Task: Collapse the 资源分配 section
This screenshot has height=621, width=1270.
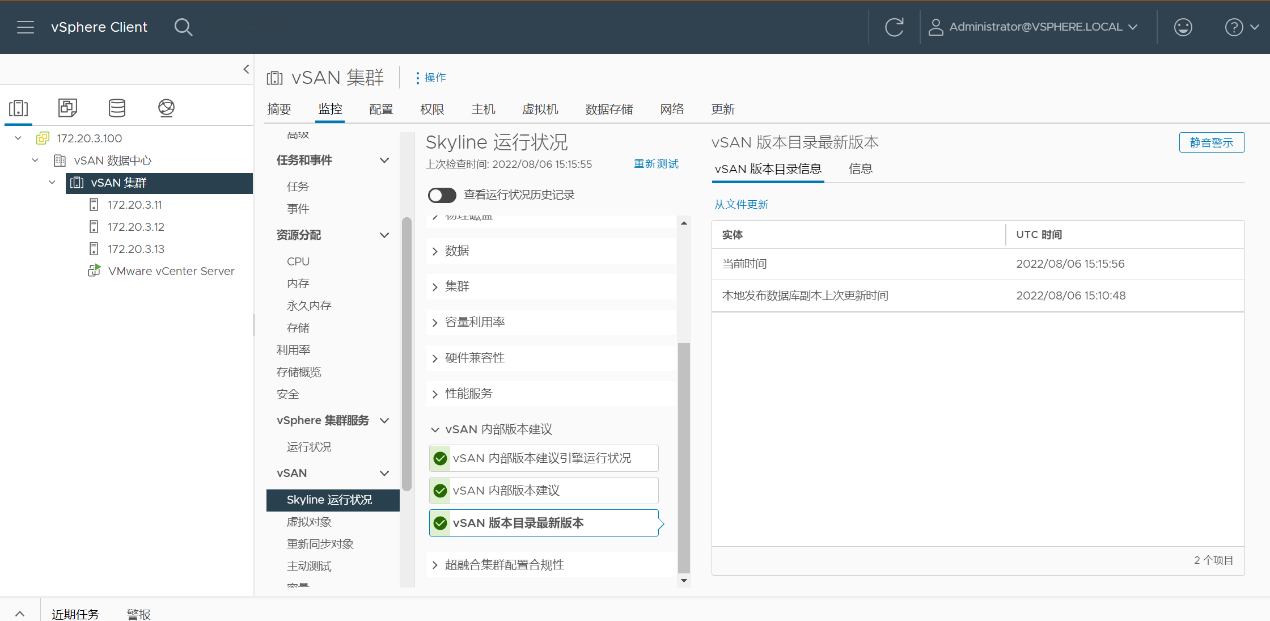Action: 384,235
